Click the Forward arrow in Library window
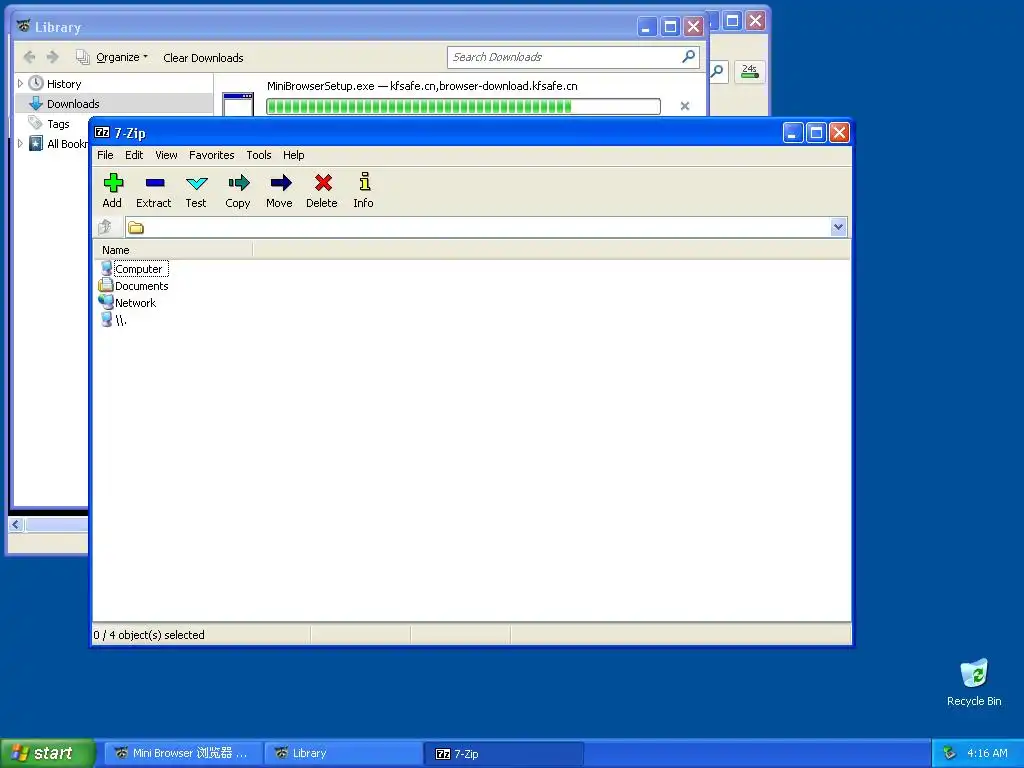The height and width of the screenshot is (768, 1024). 53,57
